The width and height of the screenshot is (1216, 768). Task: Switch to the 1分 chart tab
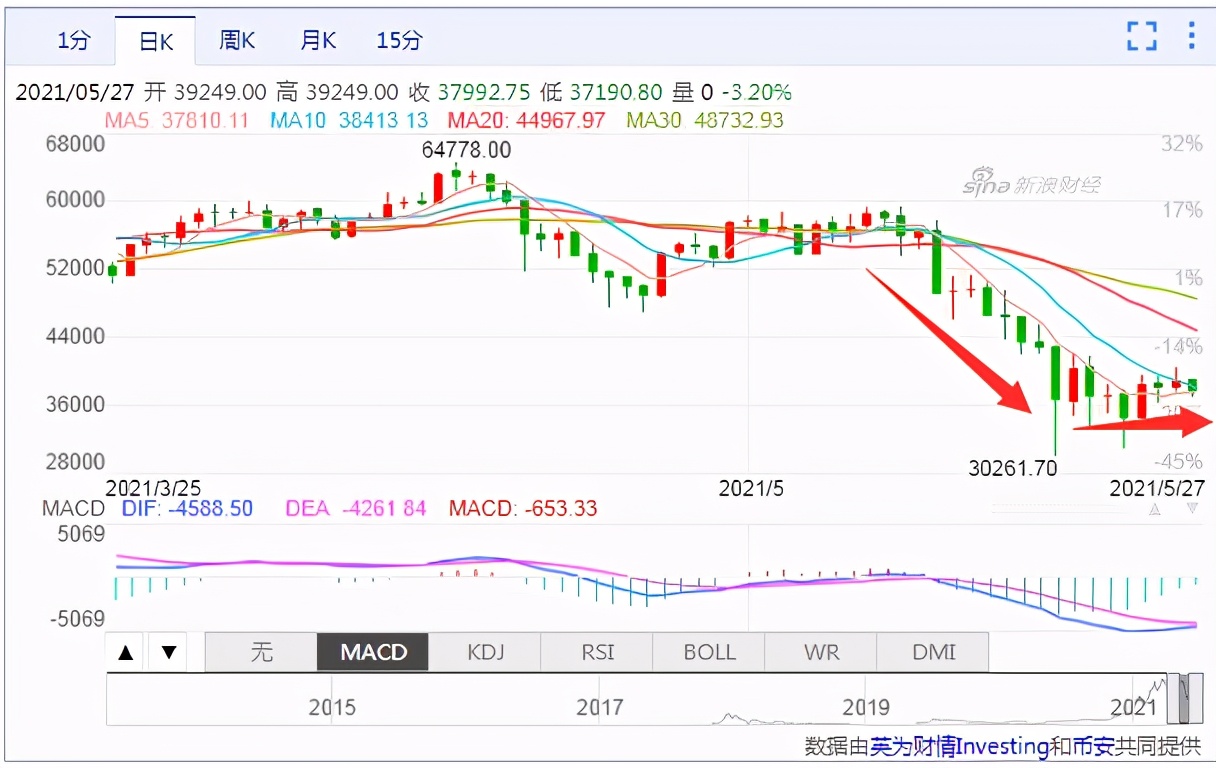pos(74,41)
